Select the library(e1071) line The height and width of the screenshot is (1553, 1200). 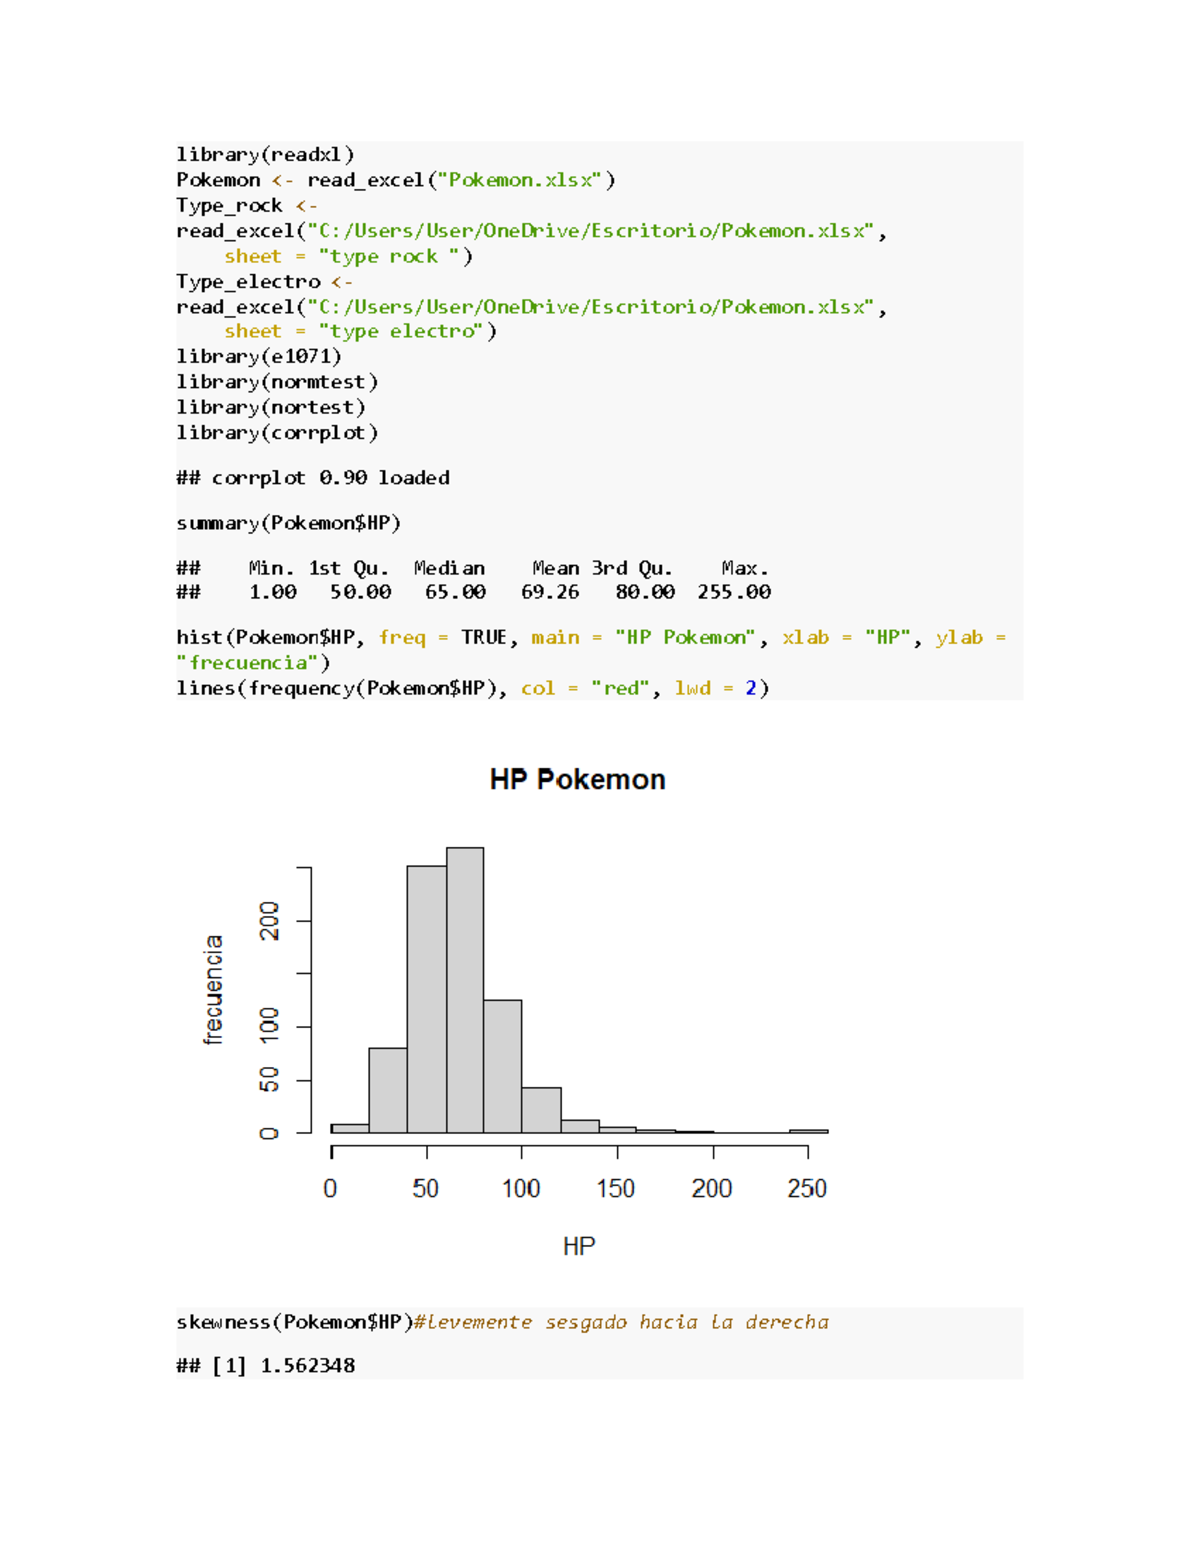pos(259,356)
